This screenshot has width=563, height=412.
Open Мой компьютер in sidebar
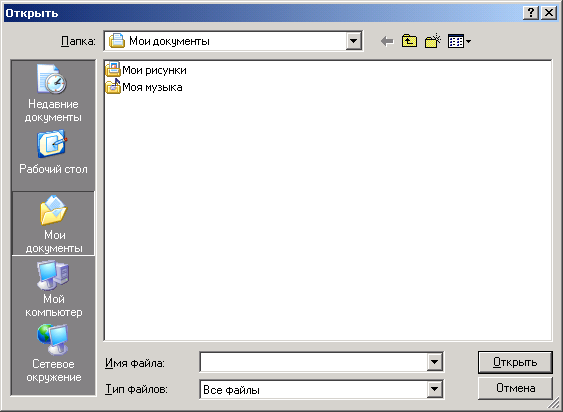(x=53, y=289)
